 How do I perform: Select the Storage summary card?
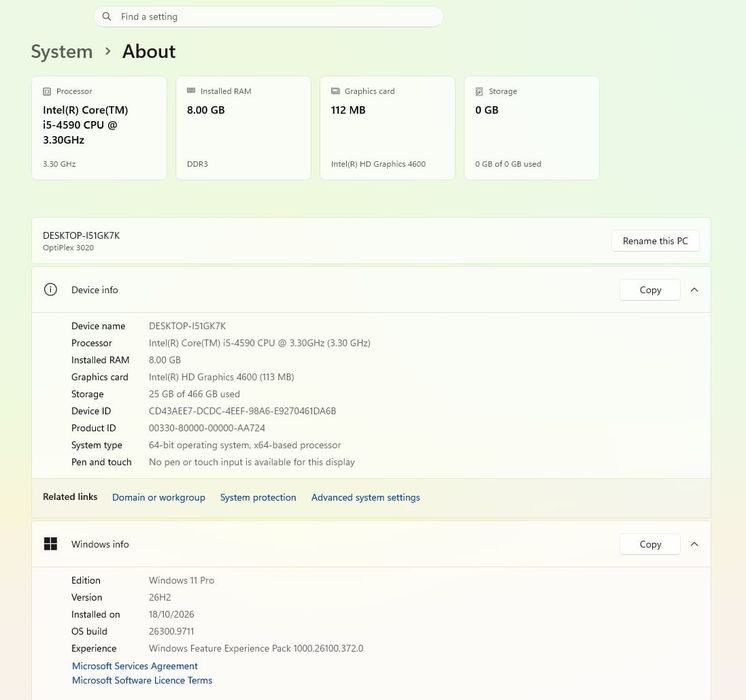(x=531, y=128)
